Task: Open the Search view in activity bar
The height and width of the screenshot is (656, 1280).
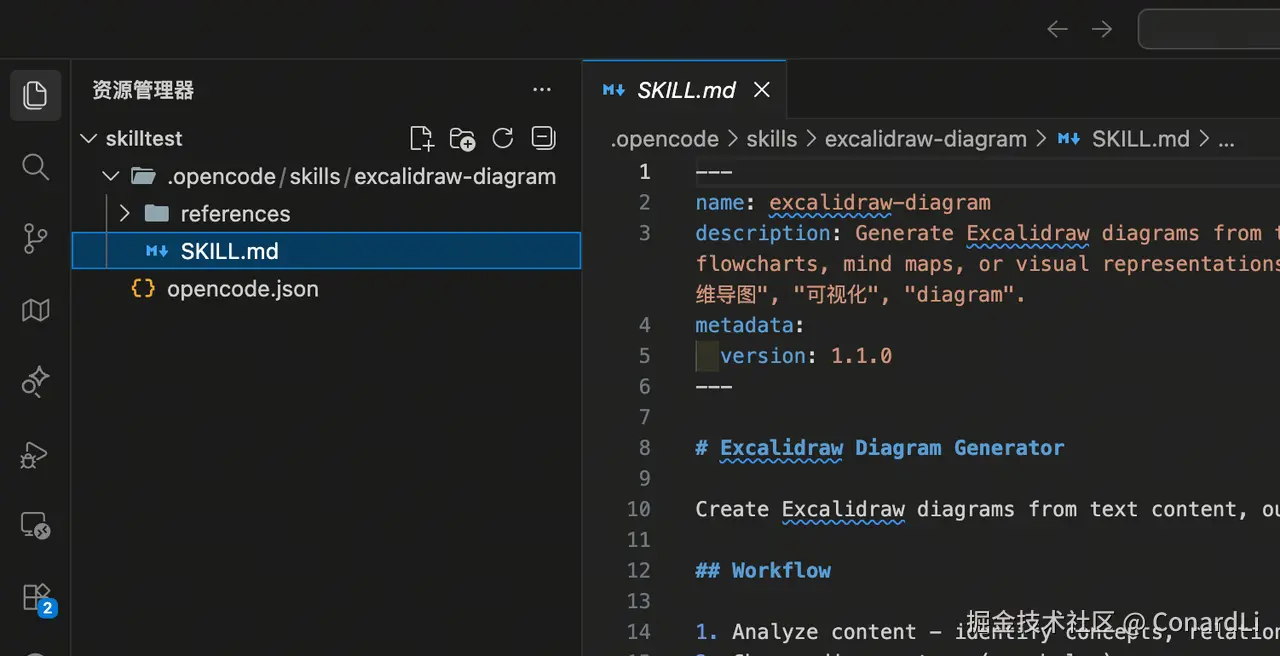Action: point(35,167)
